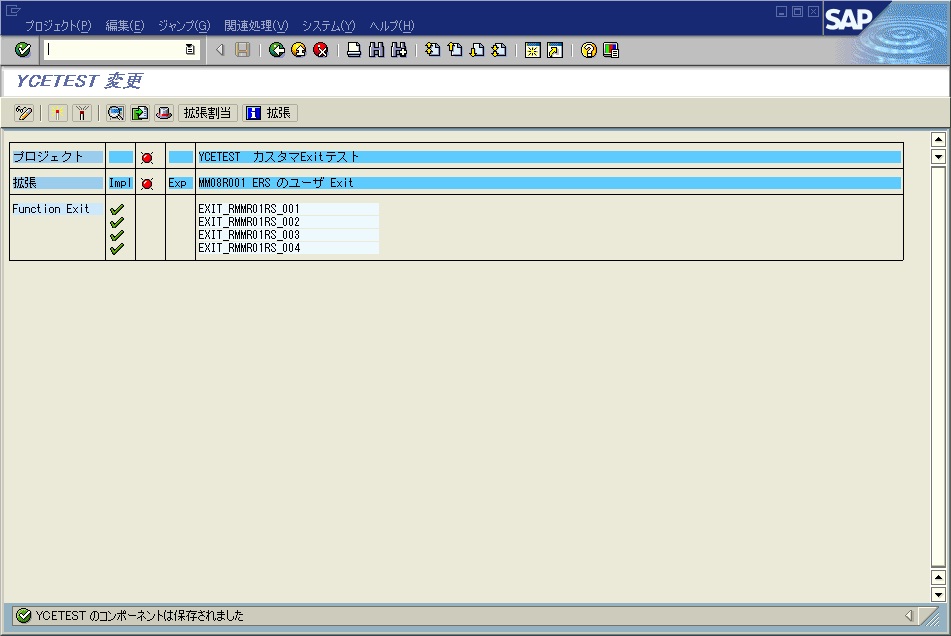Click the magnifying glass display icon

click(114, 113)
